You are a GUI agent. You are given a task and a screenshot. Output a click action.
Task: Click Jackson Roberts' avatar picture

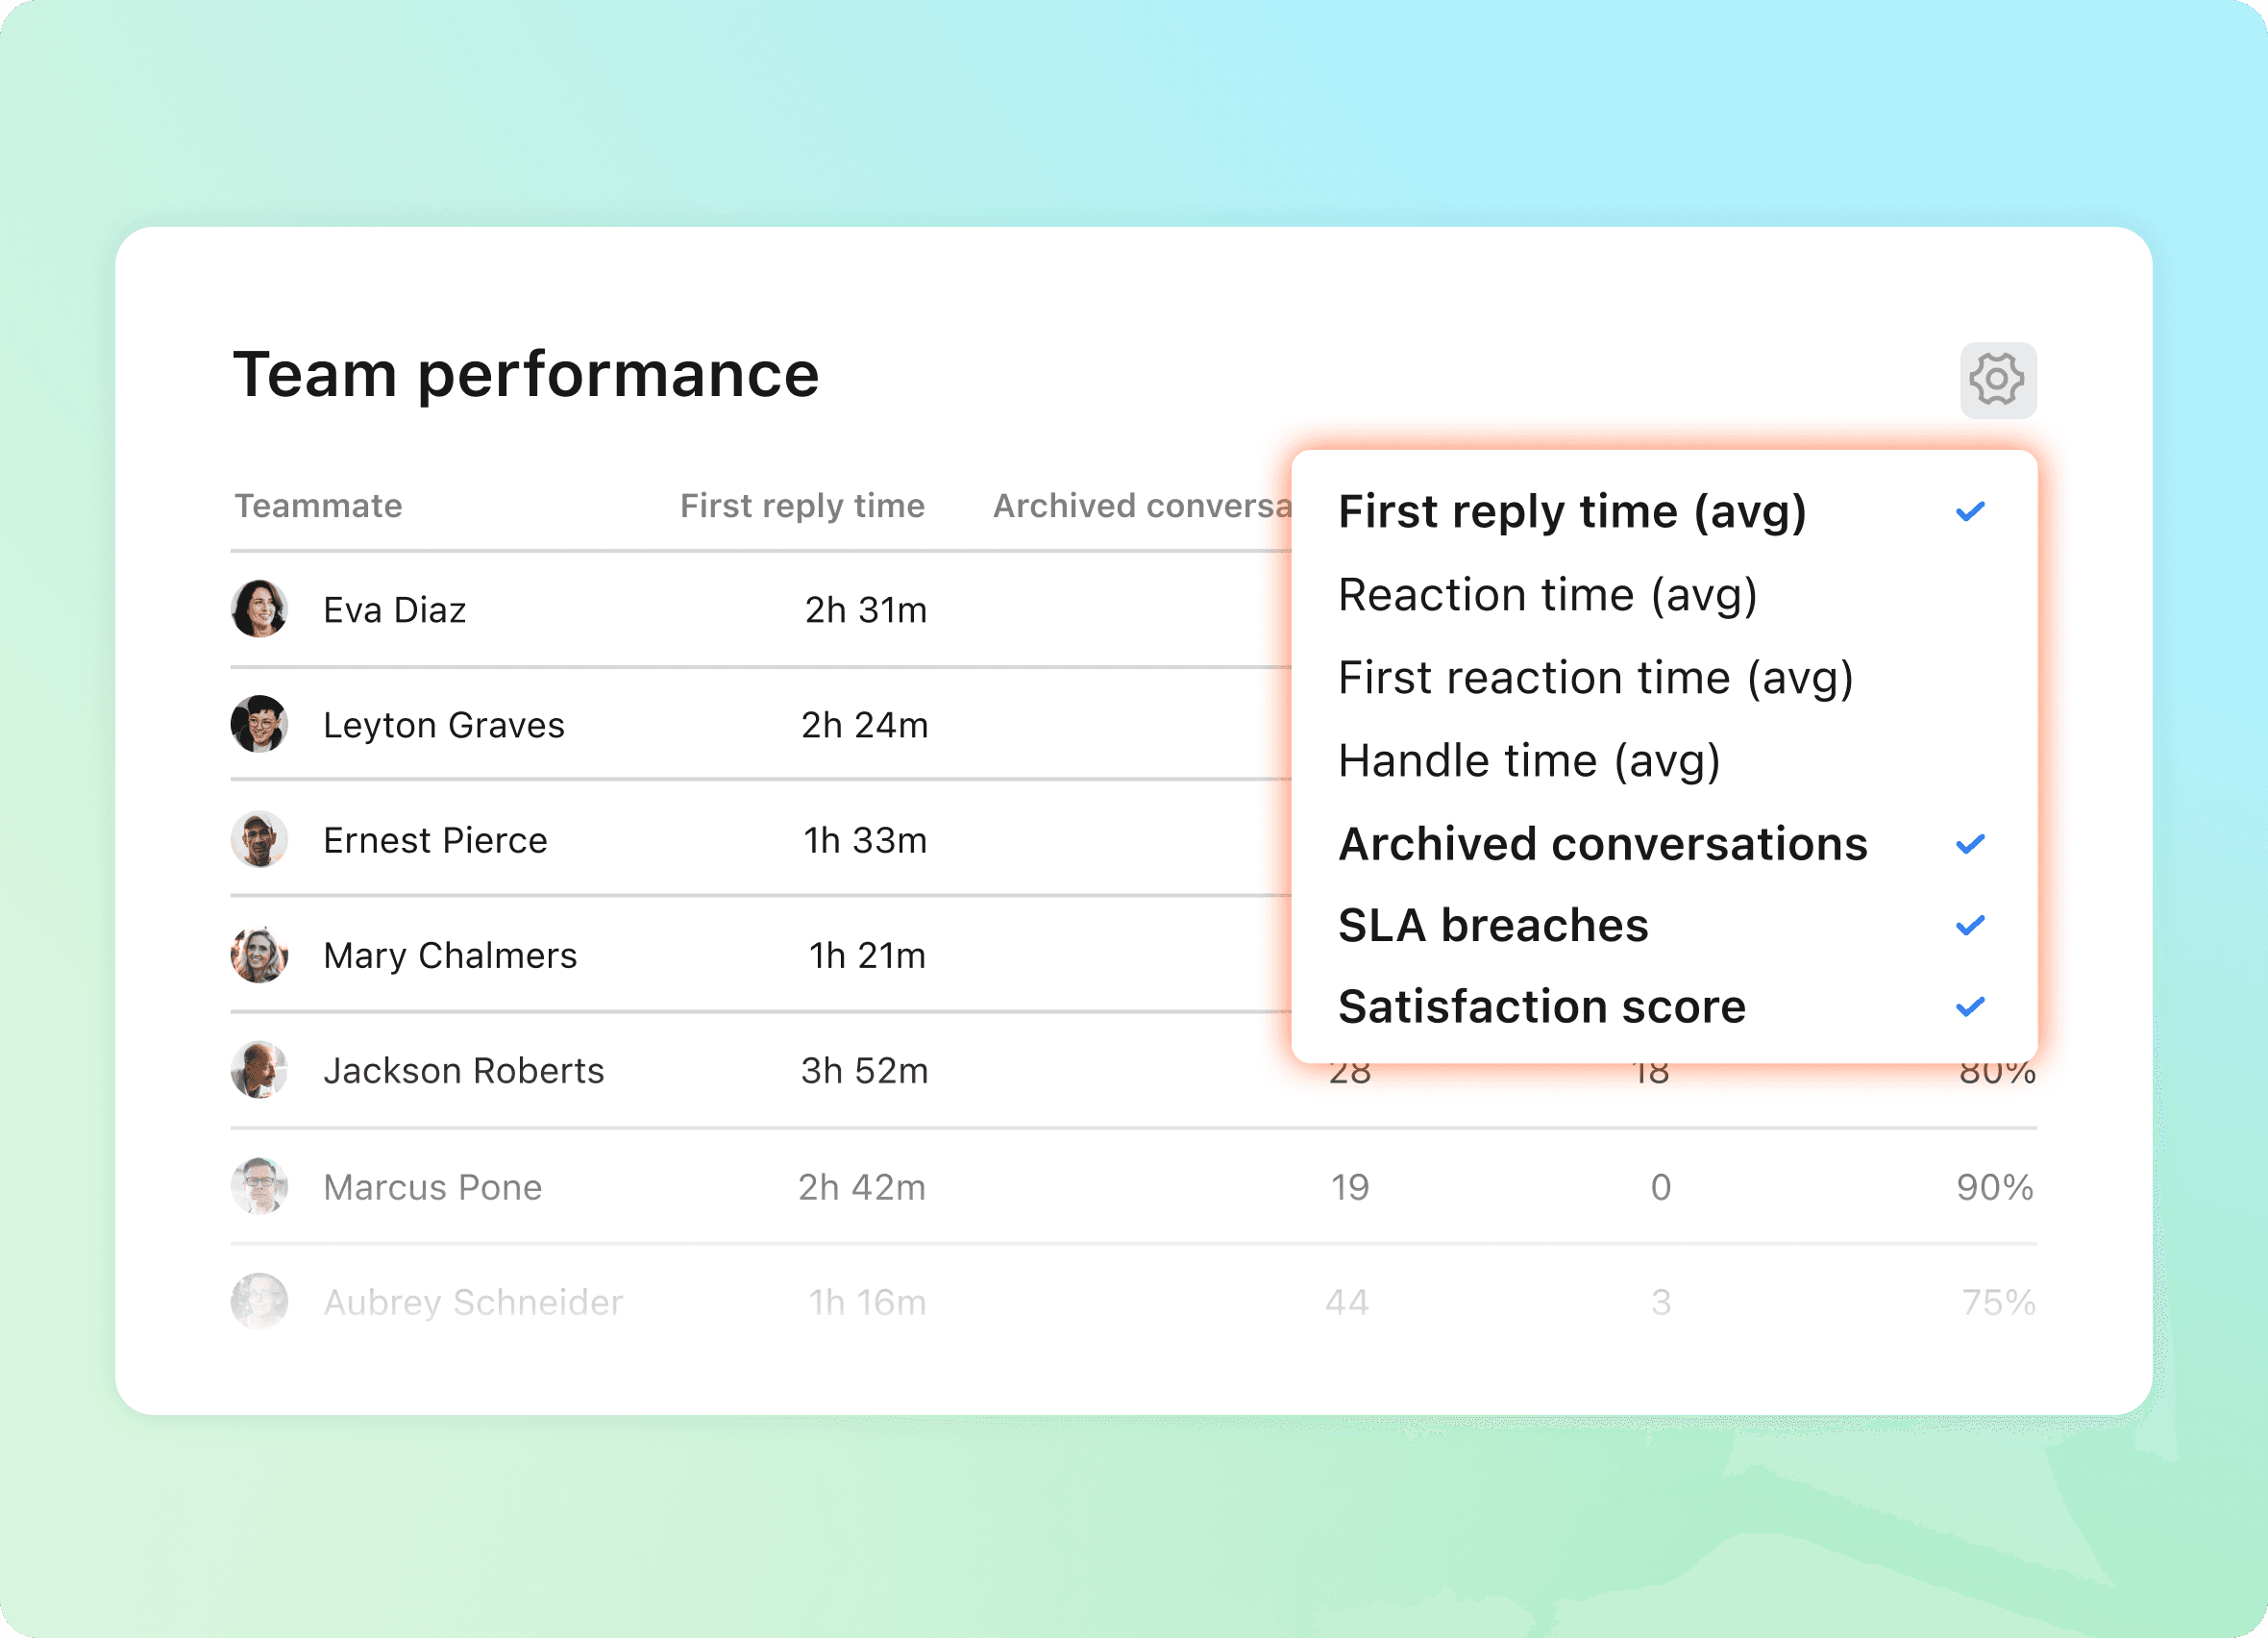(x=259, y=1070)
